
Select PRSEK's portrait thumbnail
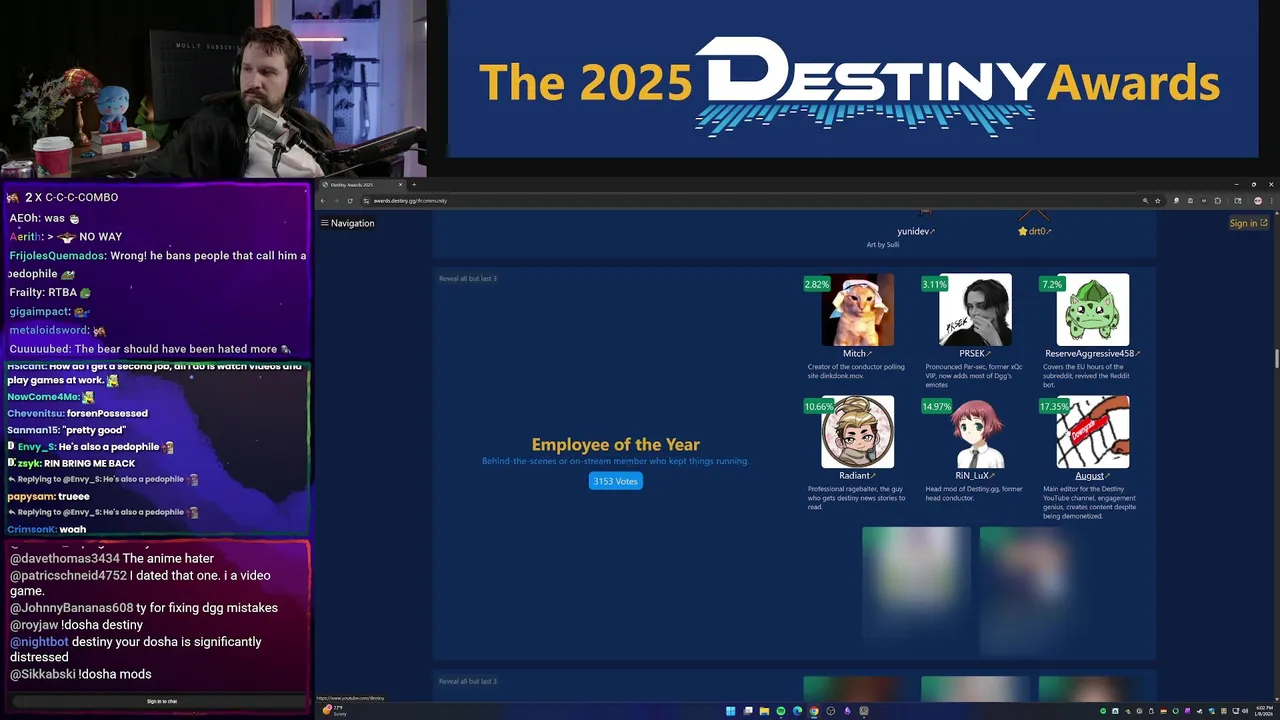point(975,310)
